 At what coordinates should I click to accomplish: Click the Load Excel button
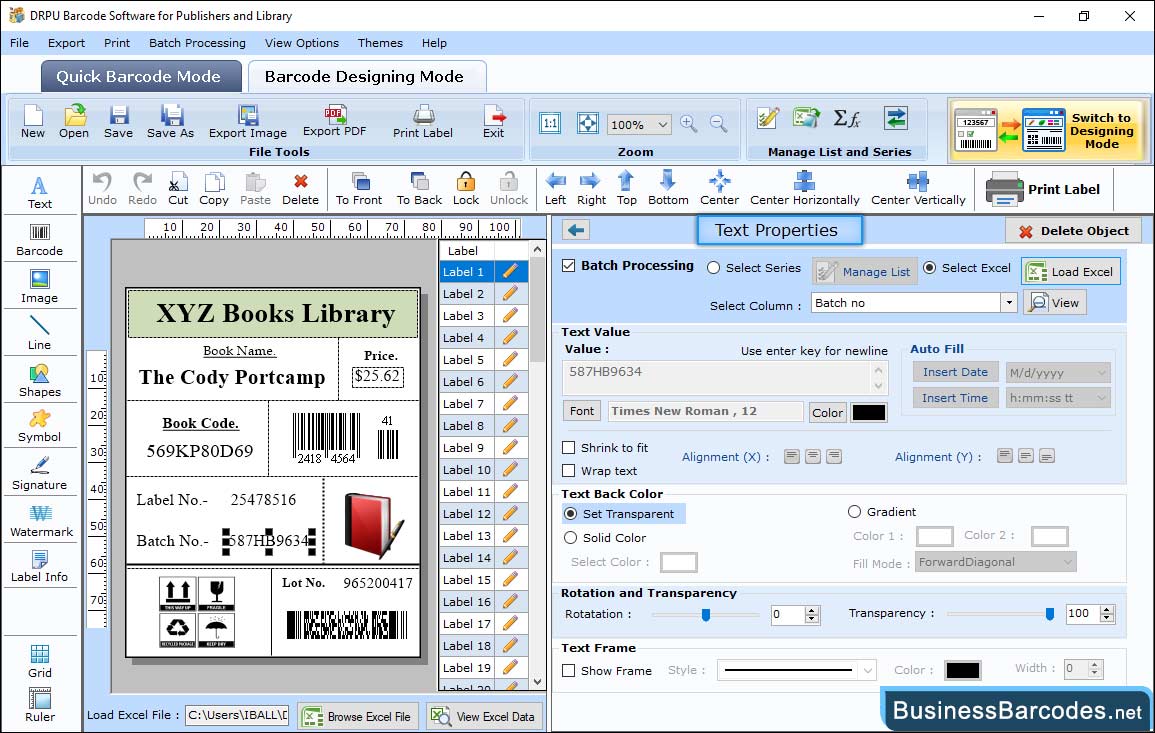coord(1071,271)
